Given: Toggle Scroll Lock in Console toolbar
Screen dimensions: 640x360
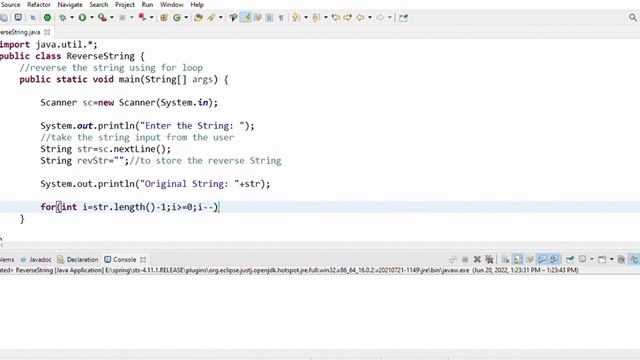Looking at the screenshot, I should point(518,259).
